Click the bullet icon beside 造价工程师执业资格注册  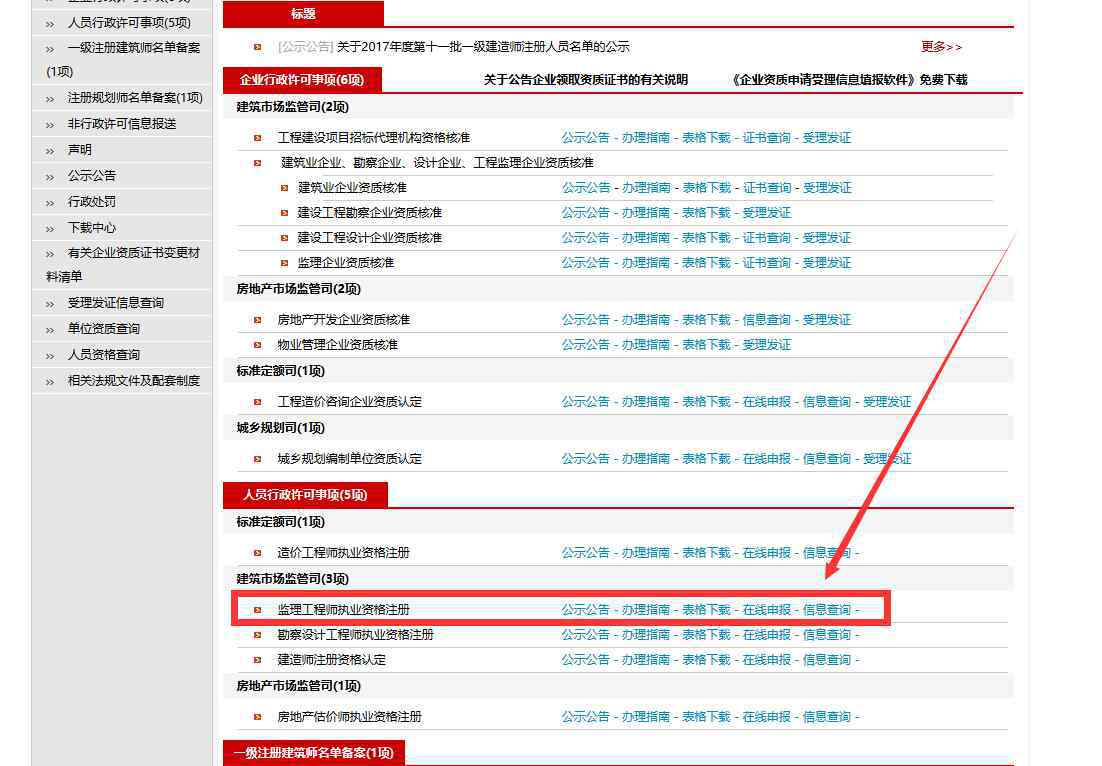tap(258, 553)
